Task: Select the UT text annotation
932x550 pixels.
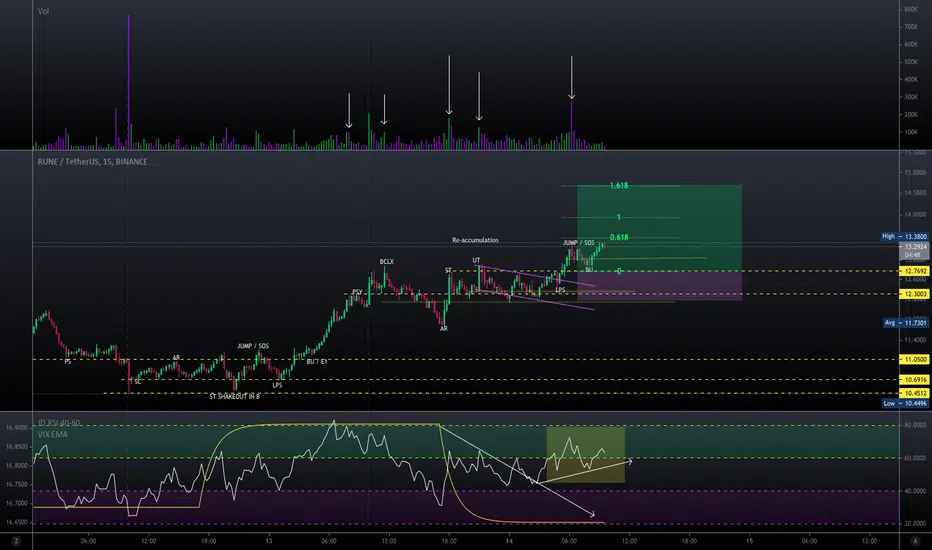Action: [476, 260]
